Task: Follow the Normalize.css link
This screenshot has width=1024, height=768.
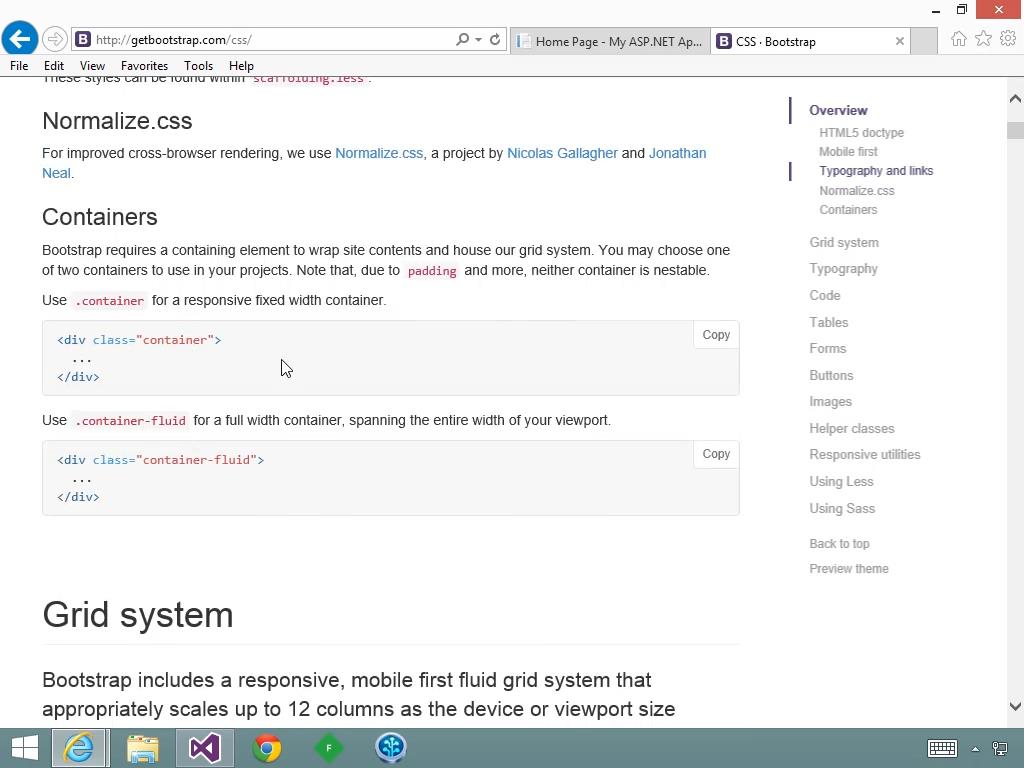Action: (379, 153)
